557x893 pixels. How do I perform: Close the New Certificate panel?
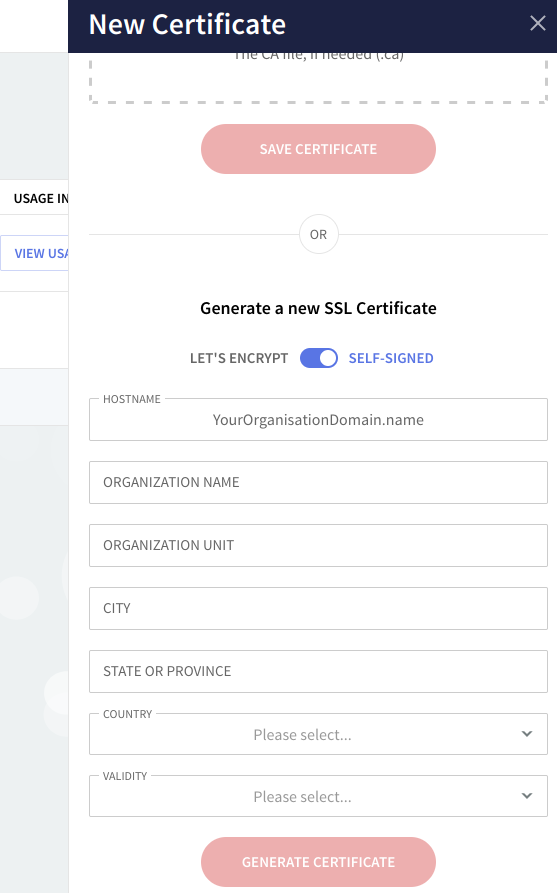click(538, 23)
